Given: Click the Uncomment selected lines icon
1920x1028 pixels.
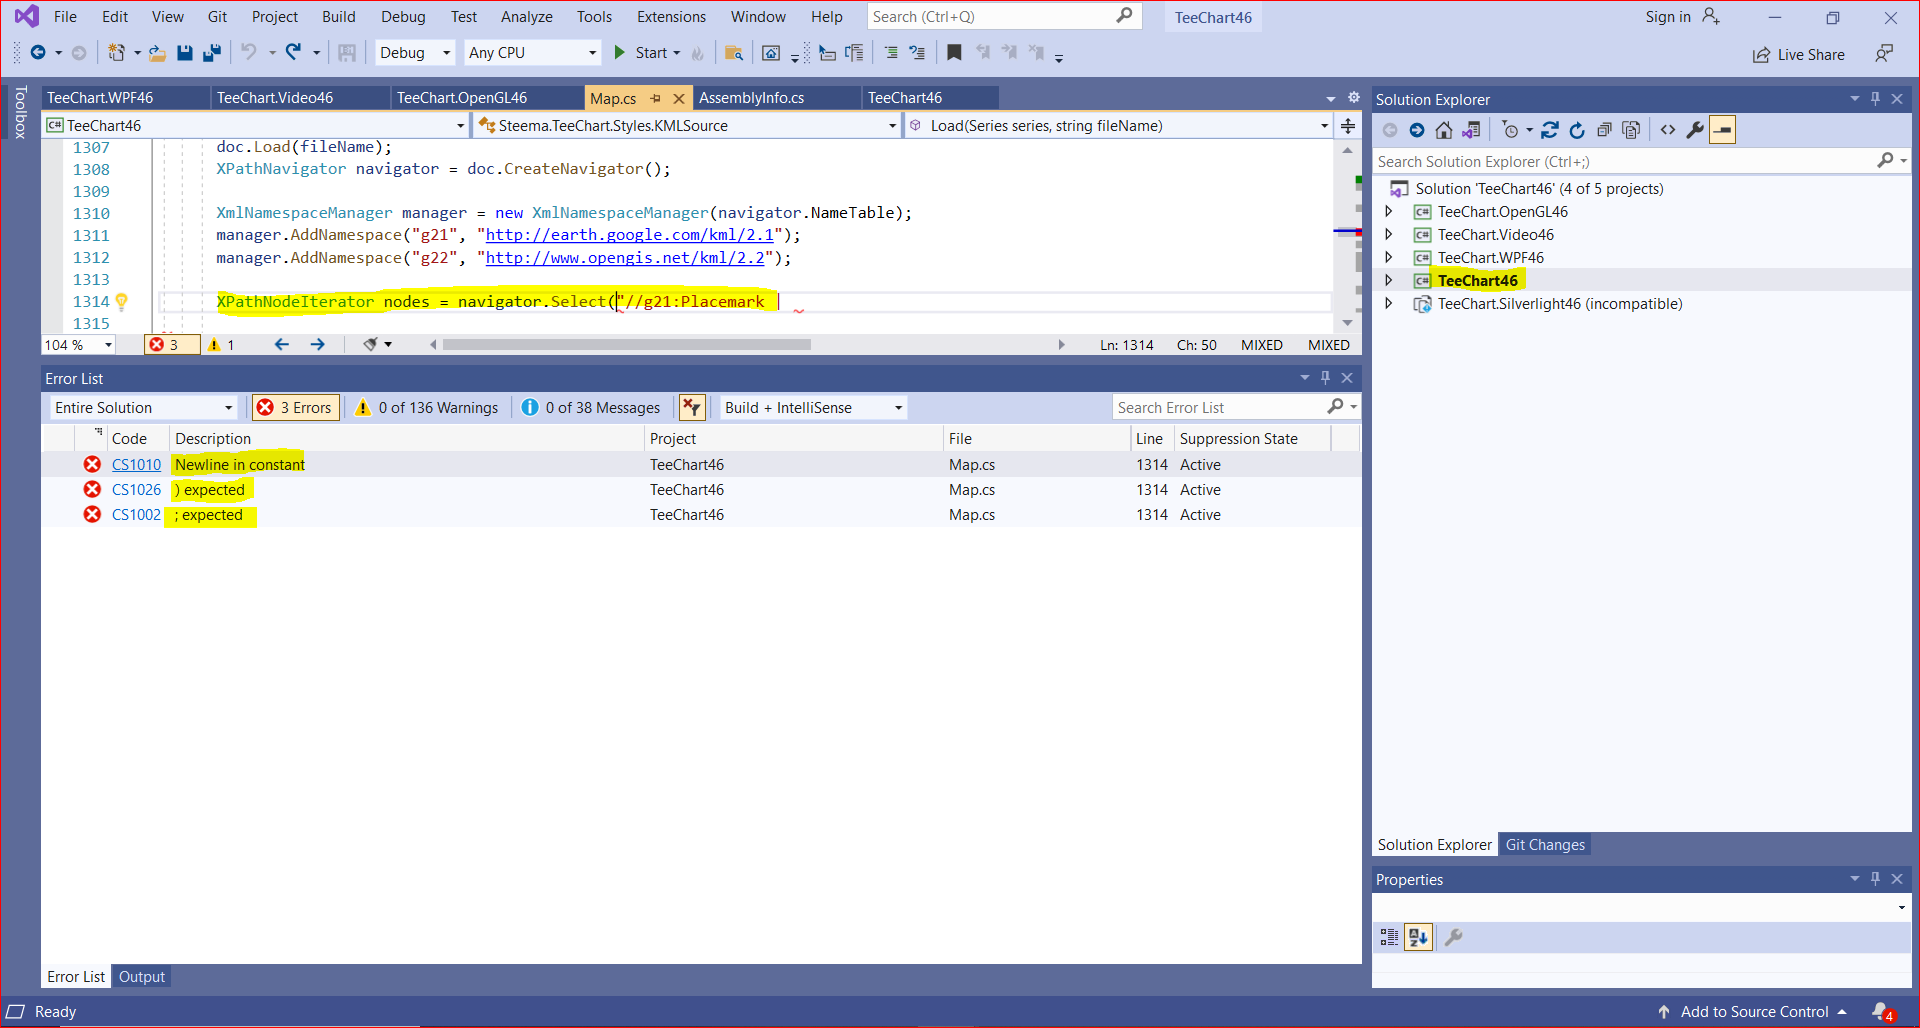Looking at the screenshot, I should pyautogui.click(x=917, y=53).
